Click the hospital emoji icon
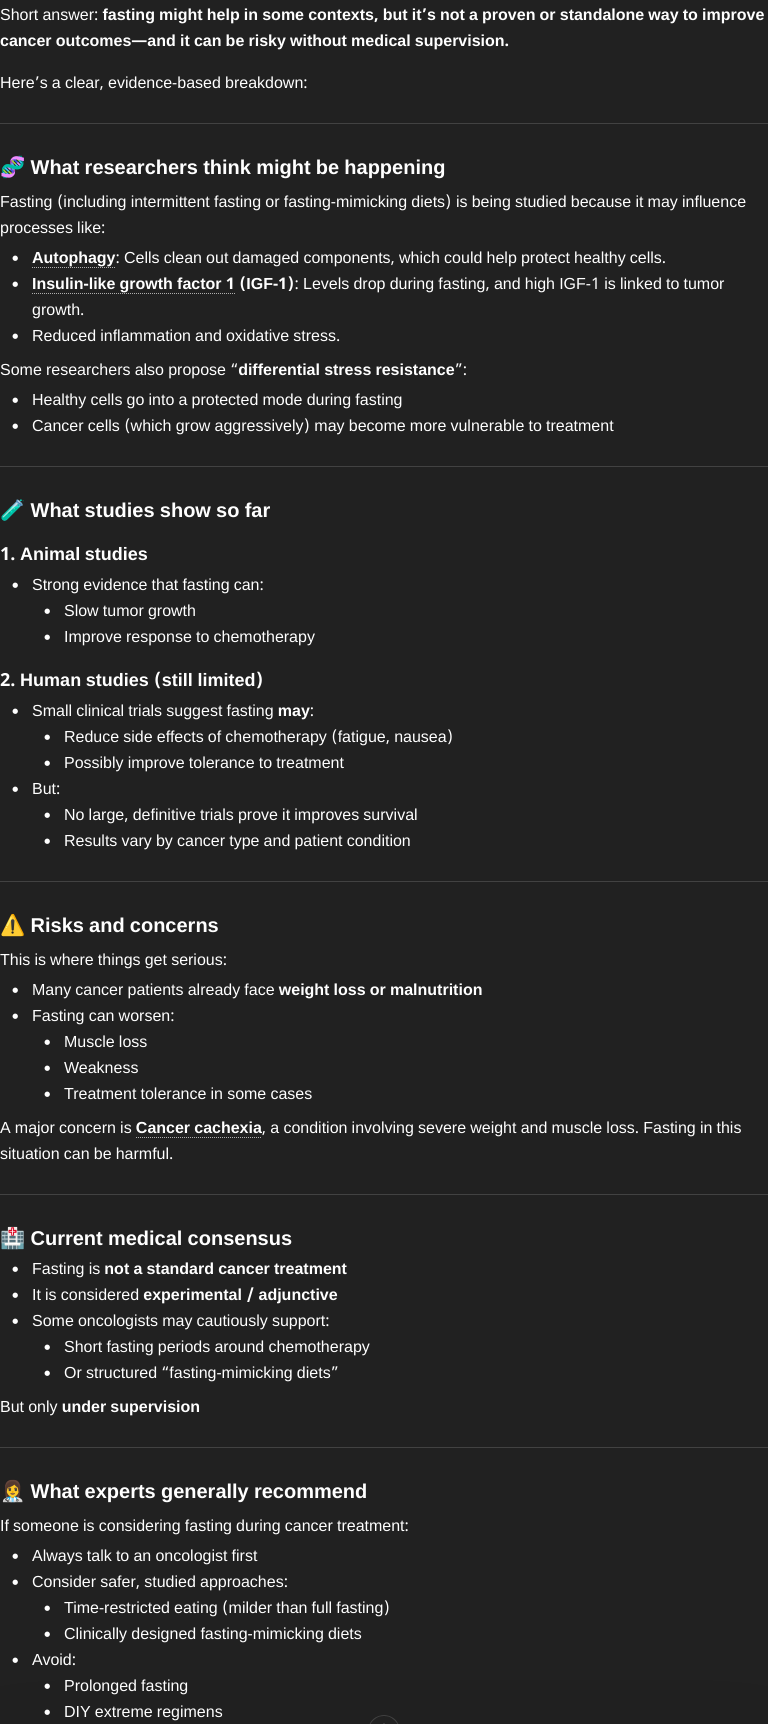This screenshot has height=1724, width=768. [13, 1238]
